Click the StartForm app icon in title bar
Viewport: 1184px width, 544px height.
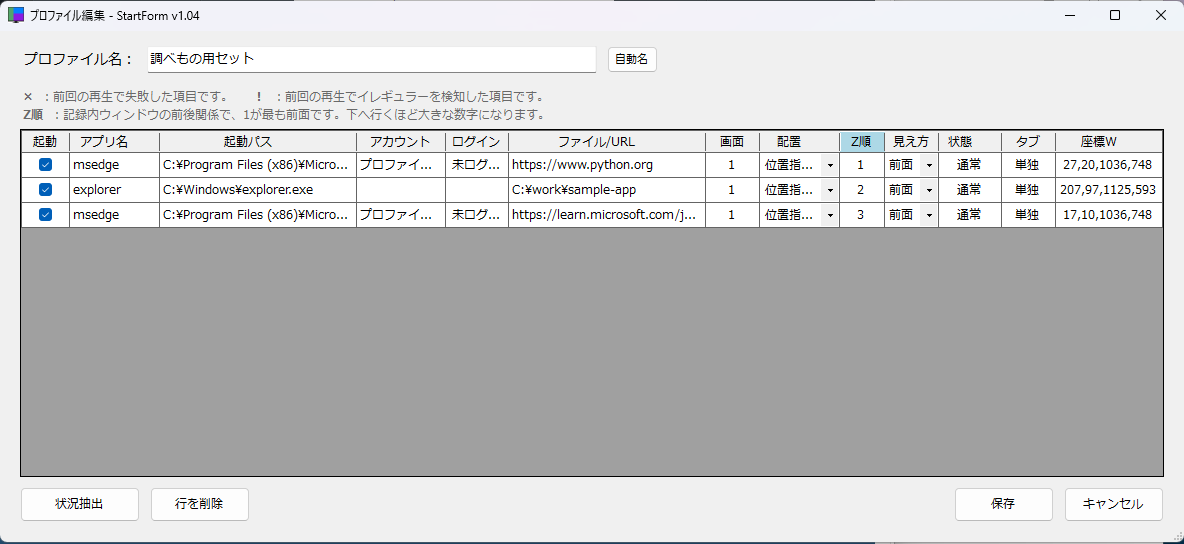pos(15,14)
